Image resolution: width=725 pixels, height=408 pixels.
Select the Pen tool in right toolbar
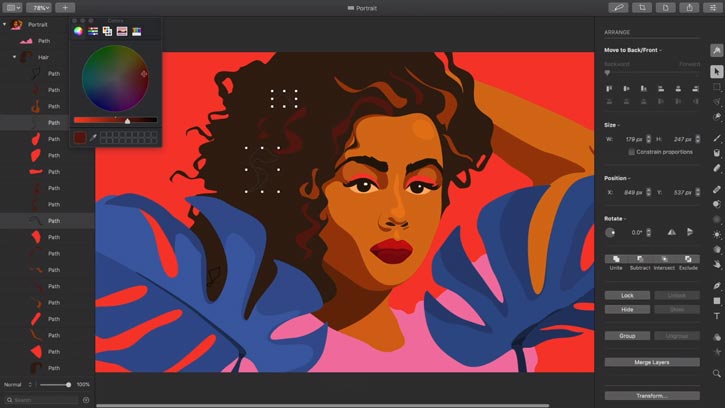pyautogui.click(x=717, y=285)
